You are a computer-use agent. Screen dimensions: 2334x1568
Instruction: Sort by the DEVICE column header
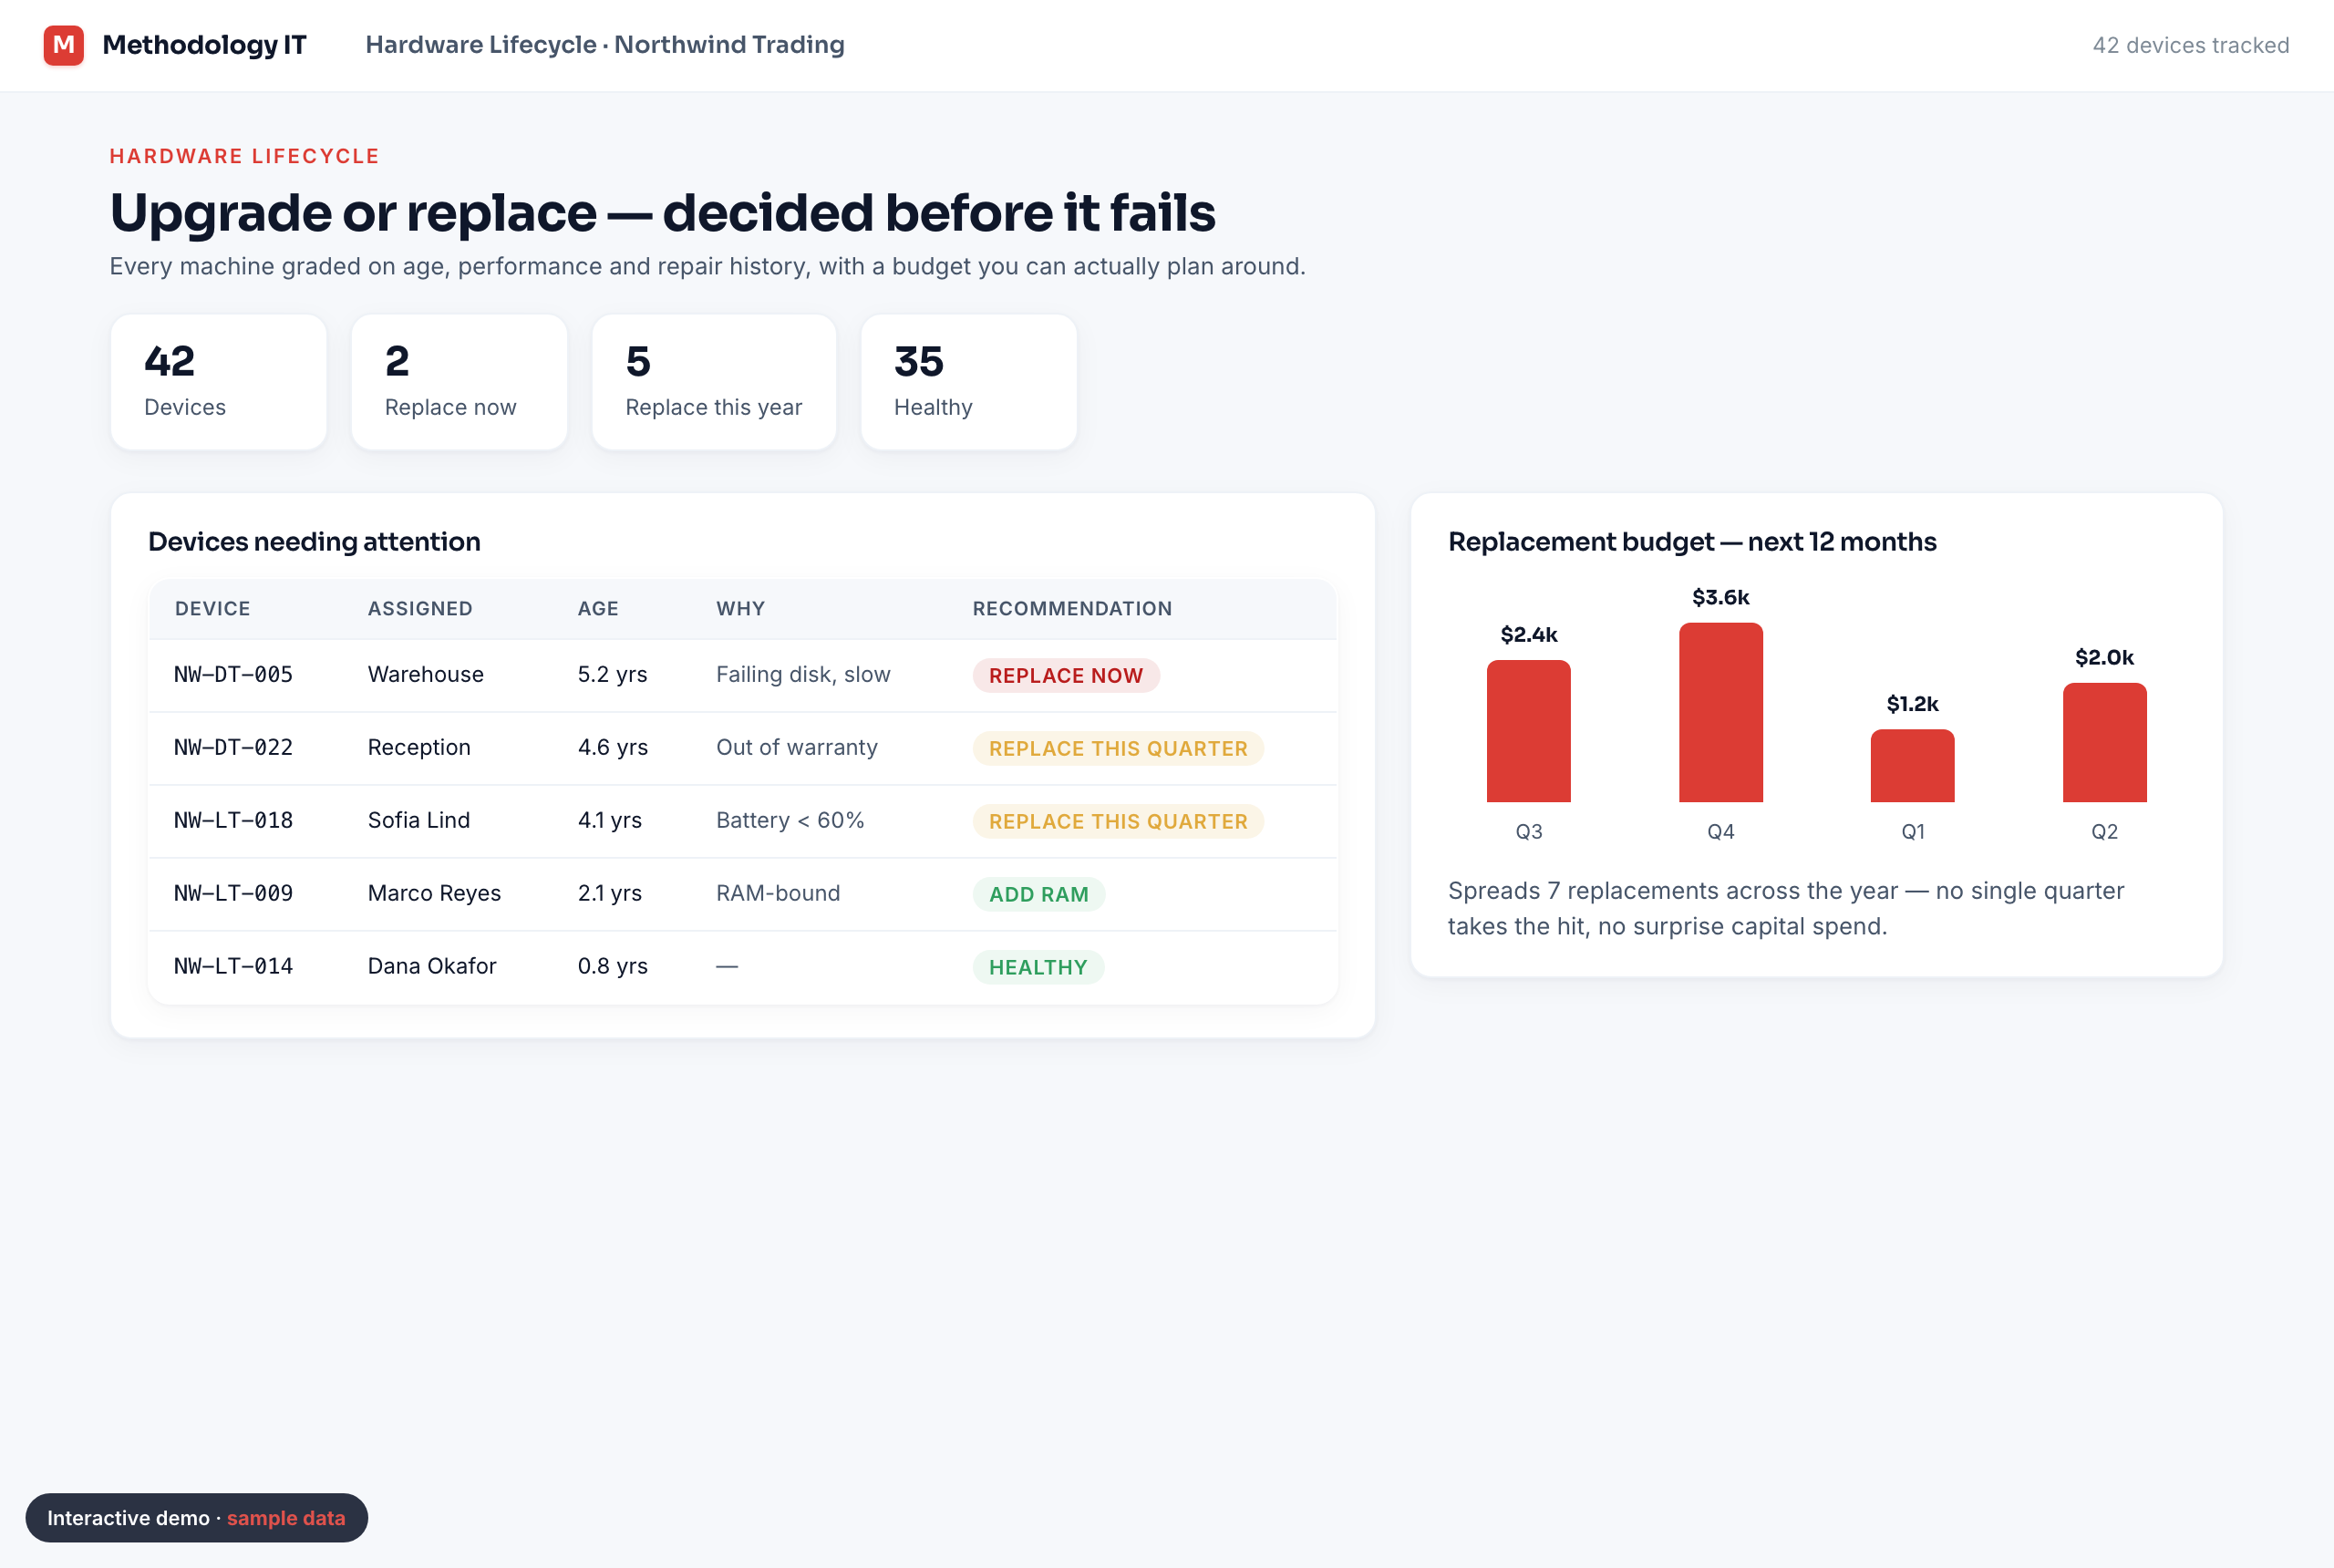tap(212, 608)
